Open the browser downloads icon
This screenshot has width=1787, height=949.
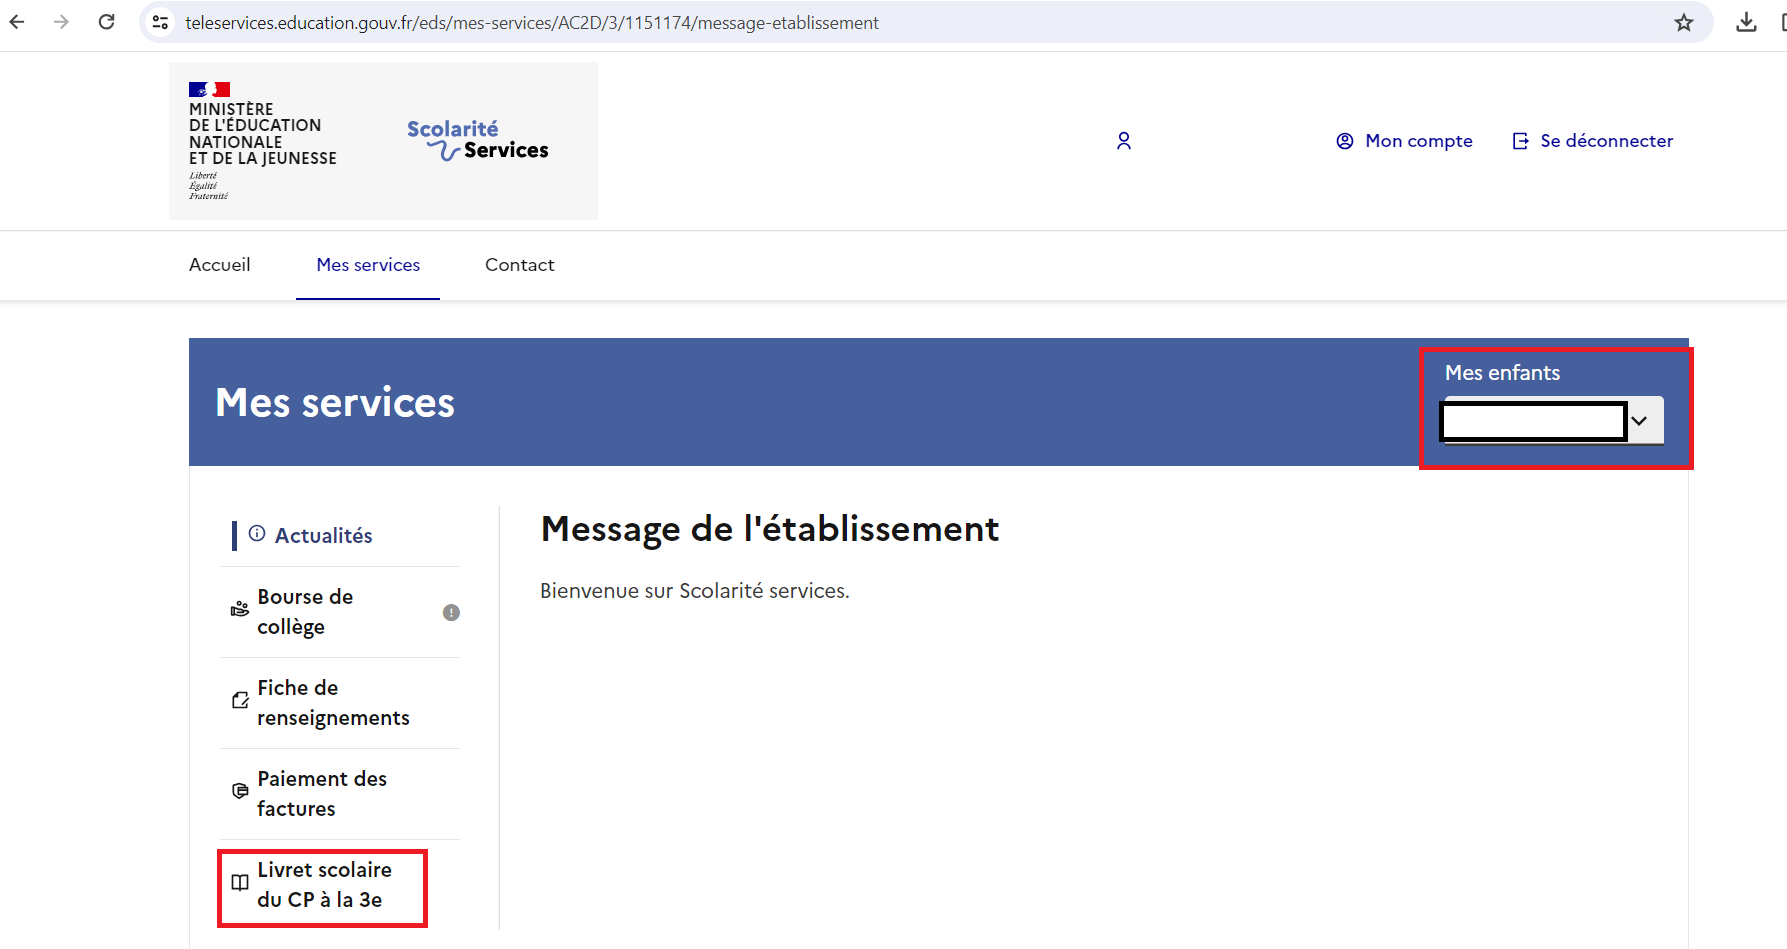pos(1746,22)
